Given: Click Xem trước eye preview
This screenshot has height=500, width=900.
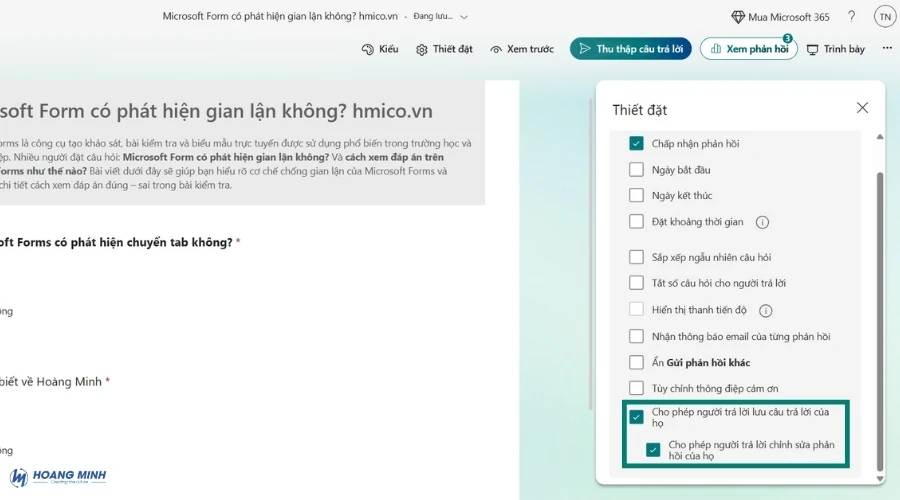Looking at the screenshot, I should coord(522,49).
